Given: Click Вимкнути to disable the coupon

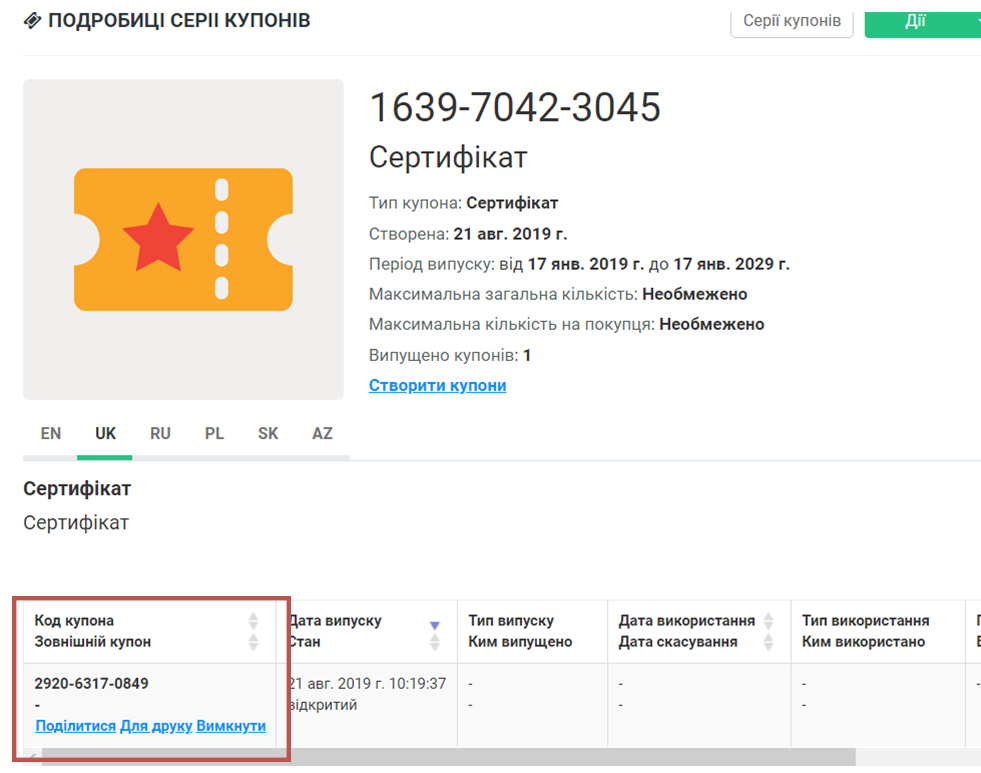Looking at the screenshot, I should (x=231, y=726).
